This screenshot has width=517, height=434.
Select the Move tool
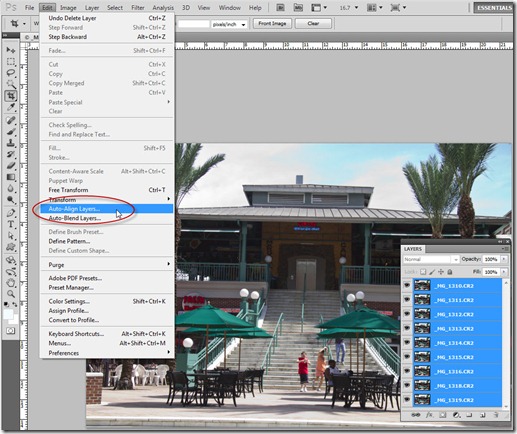pyautogui.click(x=11, y=50)
